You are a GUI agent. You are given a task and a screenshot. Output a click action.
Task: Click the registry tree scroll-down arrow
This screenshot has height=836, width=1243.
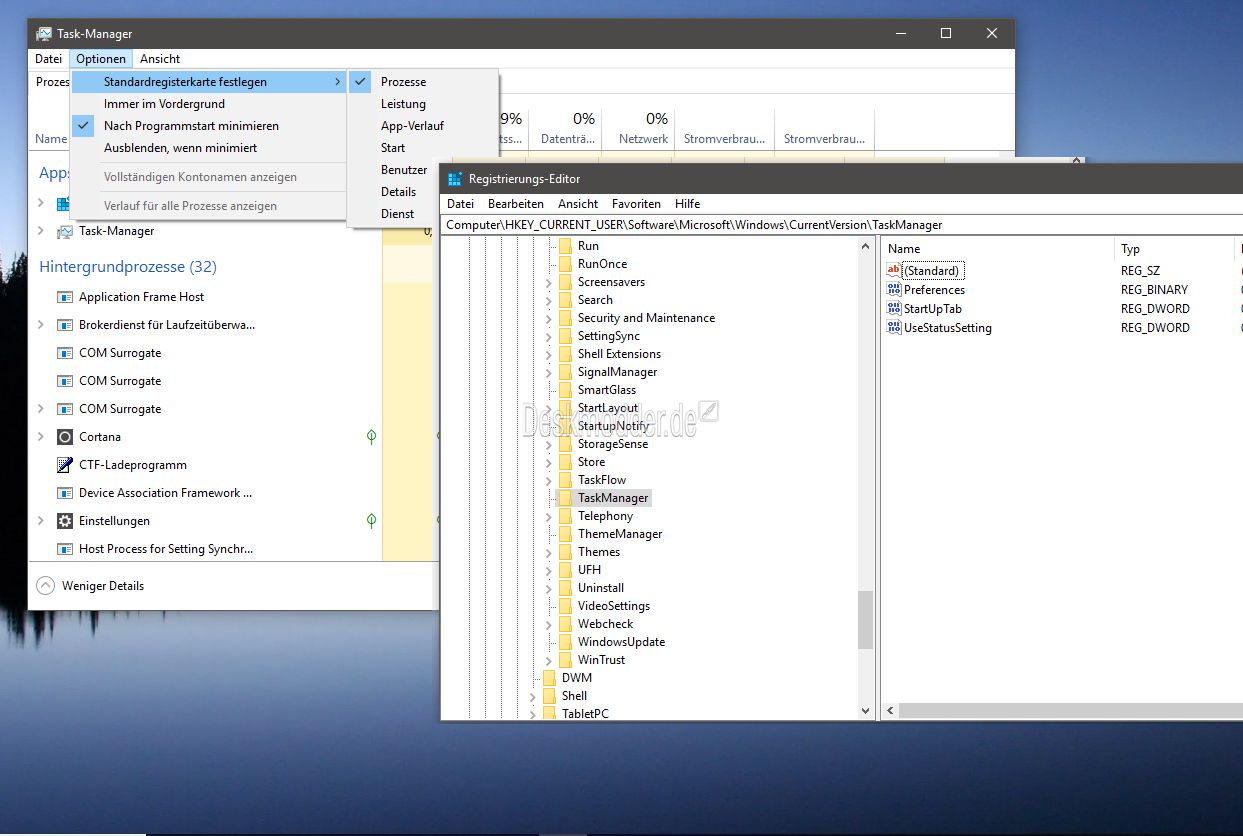pyautogui.click(x=866, y=711)
